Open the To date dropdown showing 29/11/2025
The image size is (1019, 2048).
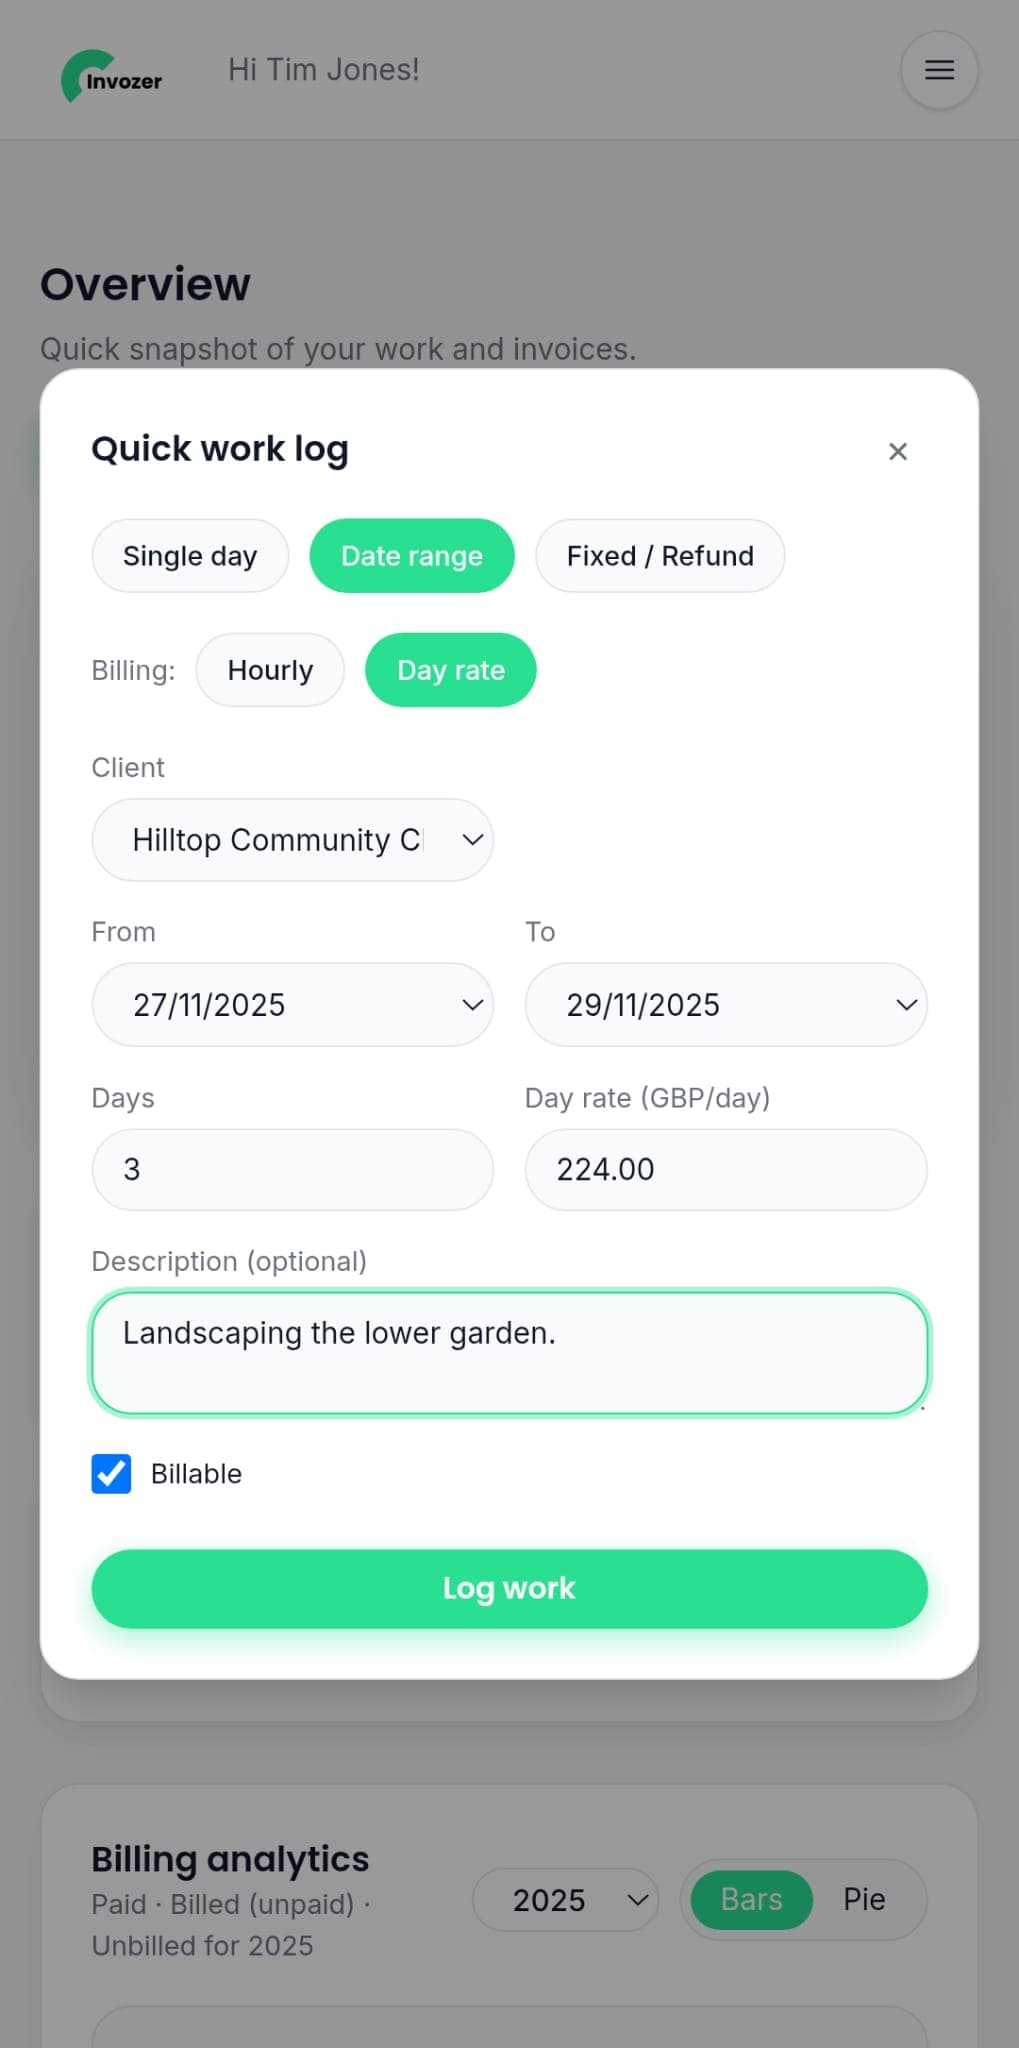tap(725, 1005)
